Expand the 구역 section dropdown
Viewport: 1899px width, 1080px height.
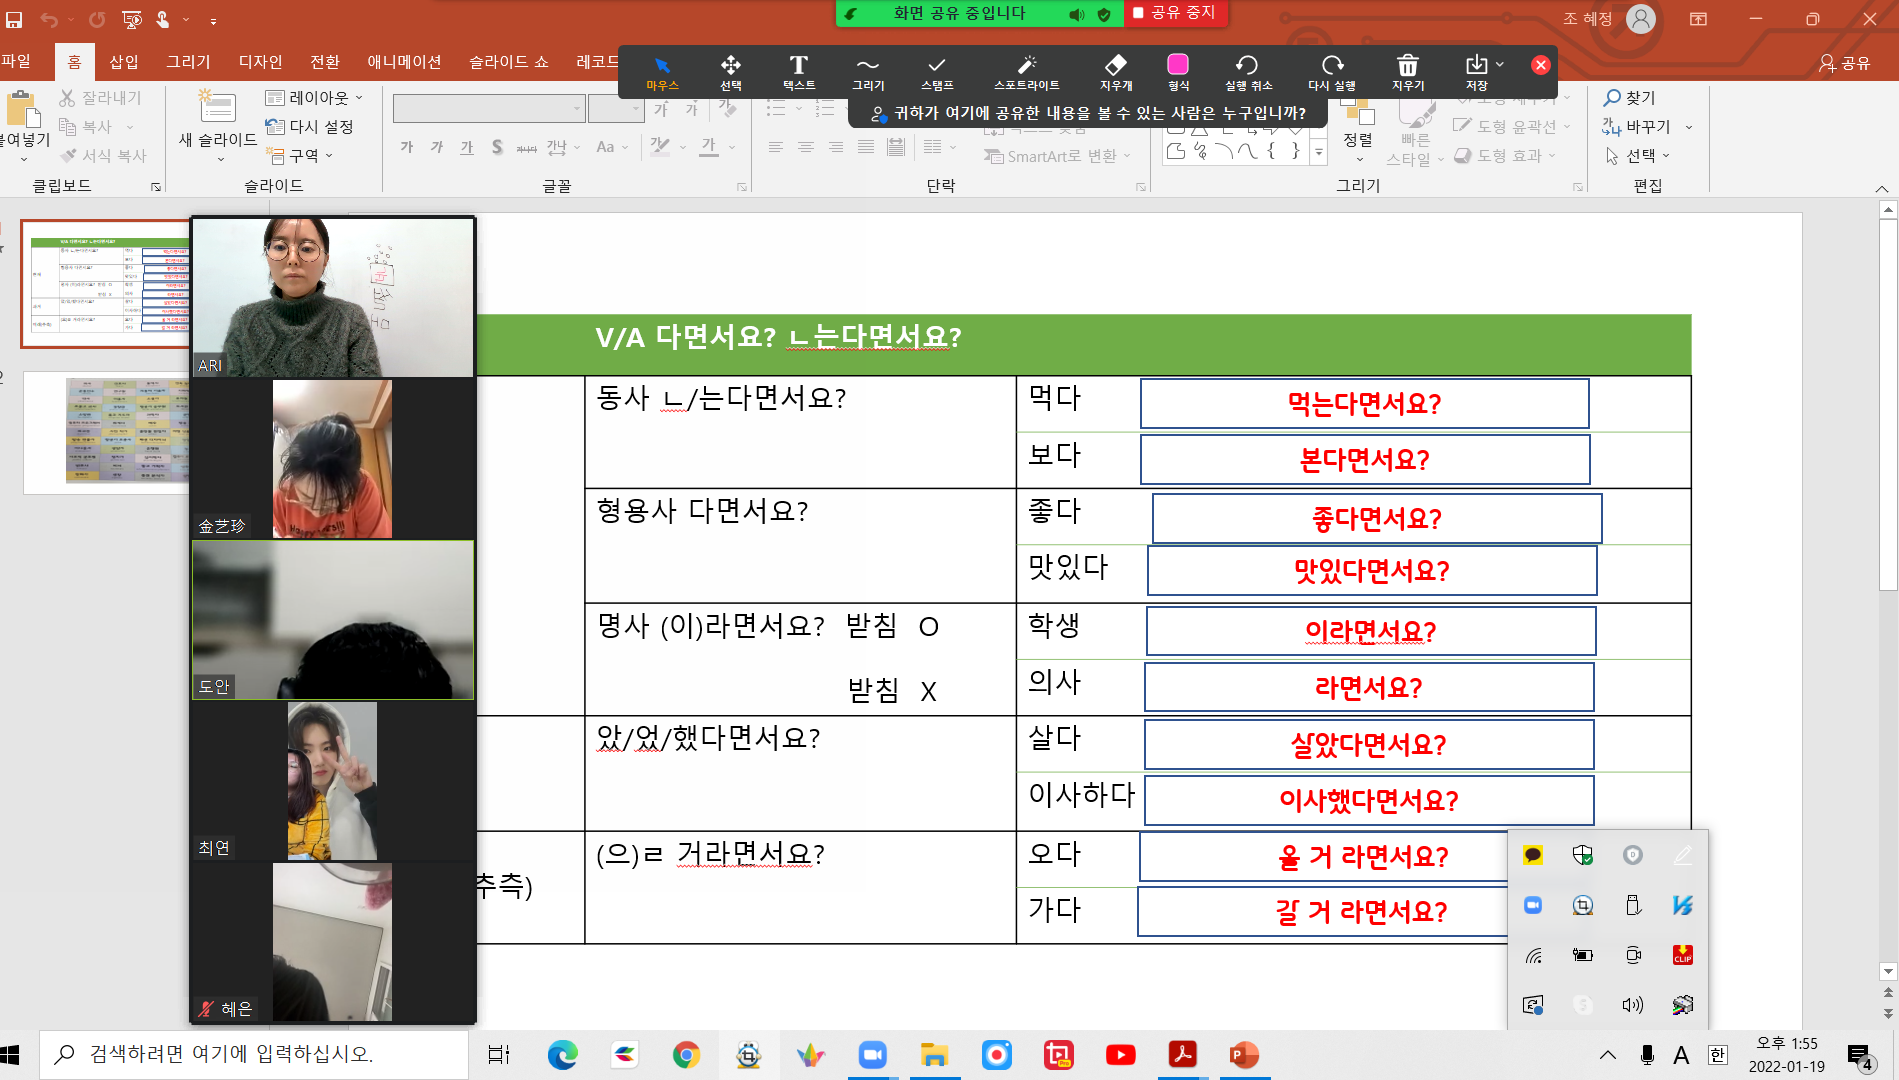pos(299,155)
